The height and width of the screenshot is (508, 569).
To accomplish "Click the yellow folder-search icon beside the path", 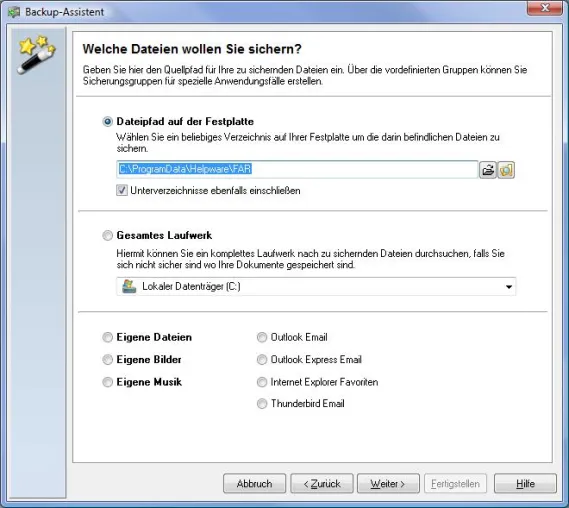I will coord(506,170).
